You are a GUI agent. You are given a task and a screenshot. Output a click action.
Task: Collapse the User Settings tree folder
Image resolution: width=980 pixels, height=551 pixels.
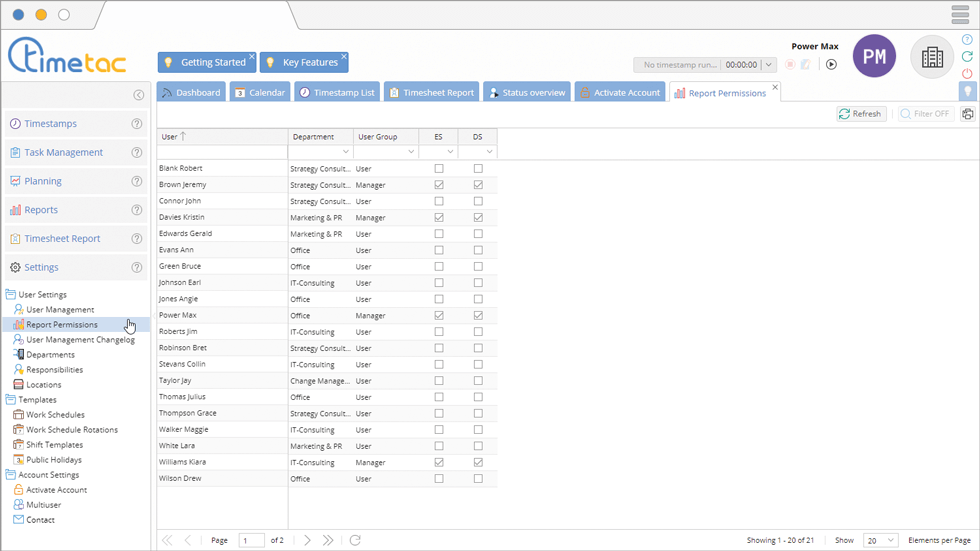pyautogui.click(x=11, y=294)
